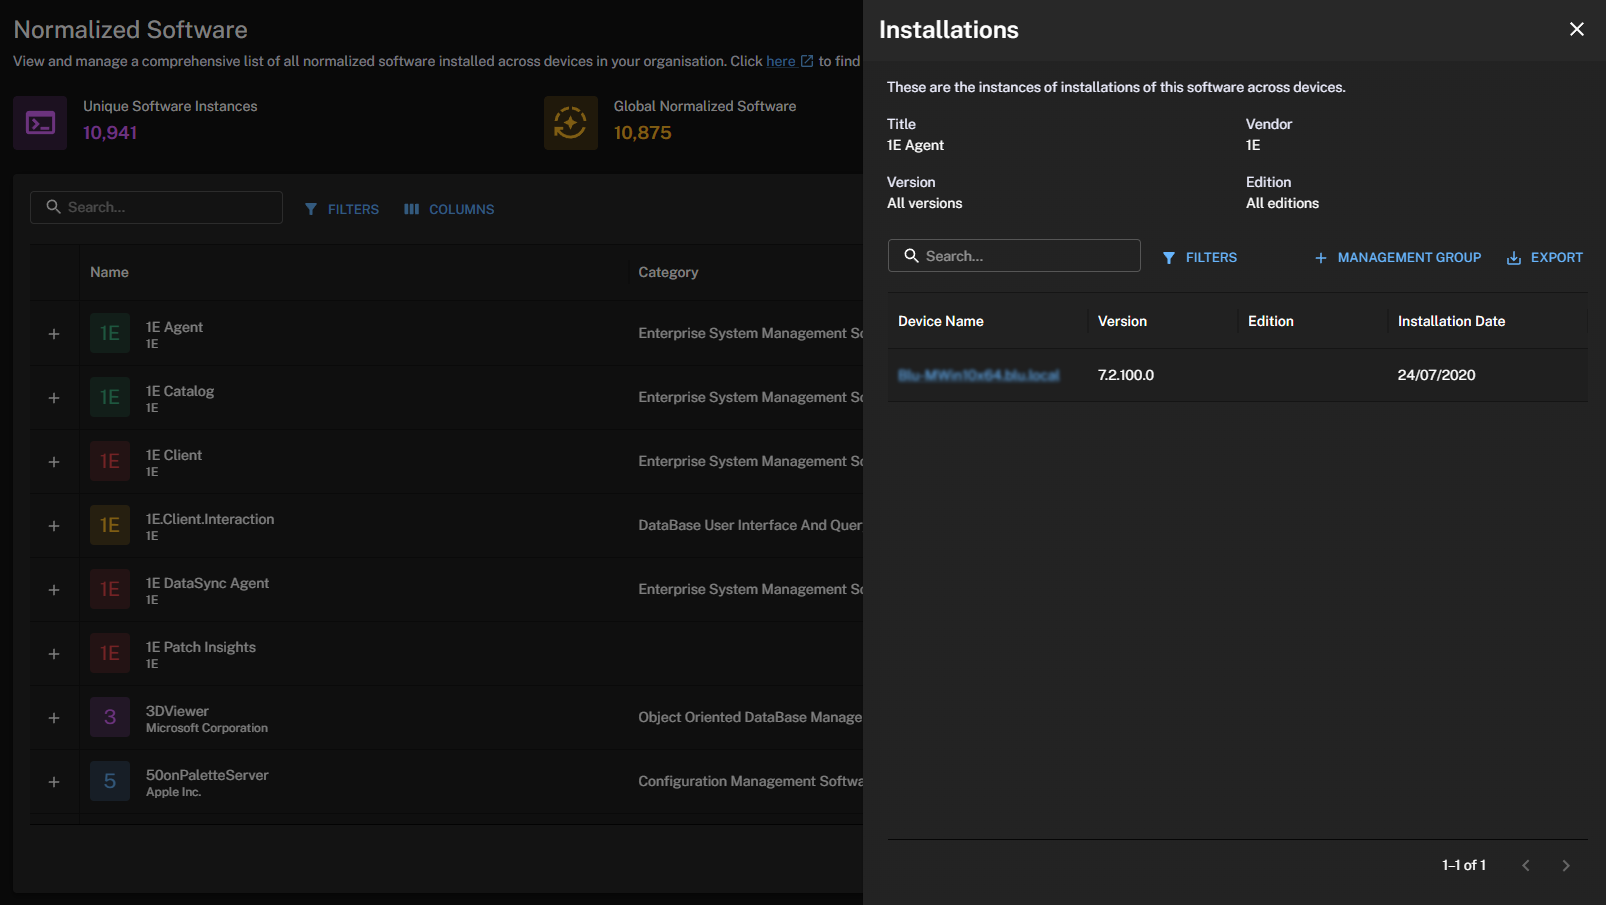1606x905 pixels.
Task: Click the 1E Agent logo tile
Action: coord(110,333)
